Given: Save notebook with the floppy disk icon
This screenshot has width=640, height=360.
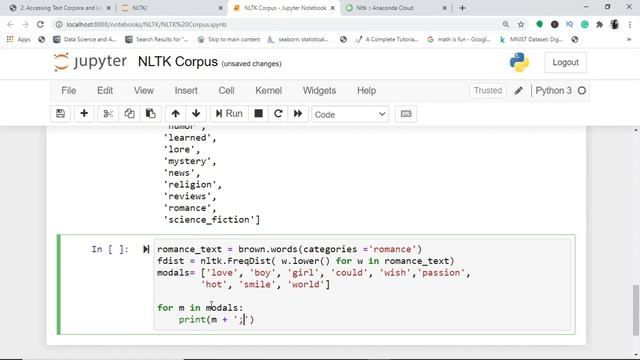Looking at the screenshot, I should coord(60,114).
